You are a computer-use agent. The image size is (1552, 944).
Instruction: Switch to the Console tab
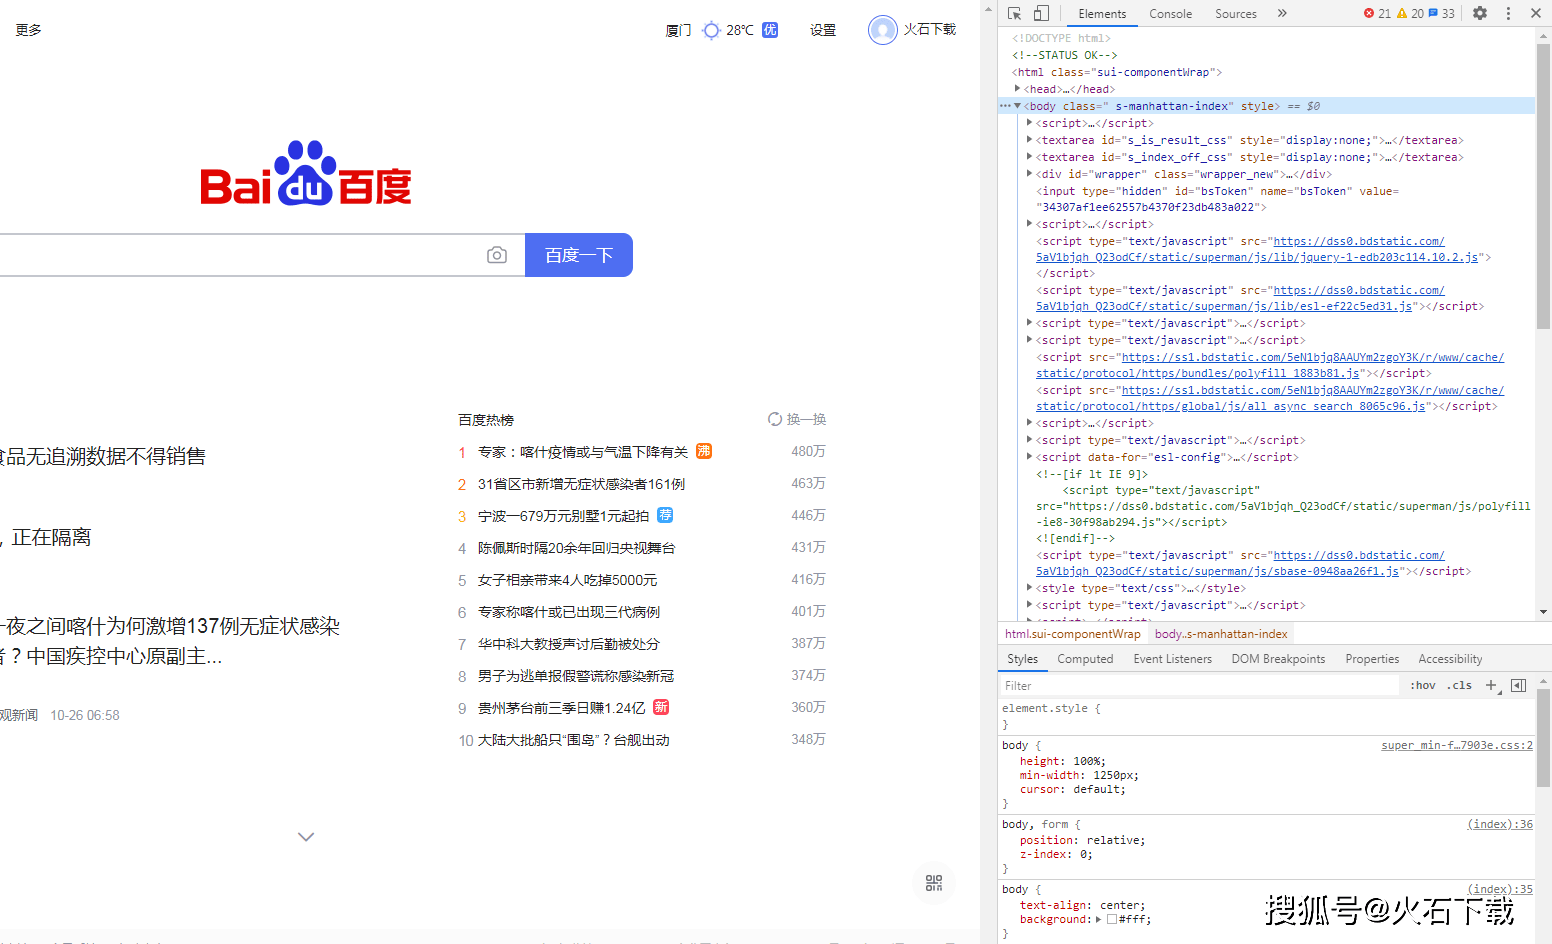tap(1170, 13)
